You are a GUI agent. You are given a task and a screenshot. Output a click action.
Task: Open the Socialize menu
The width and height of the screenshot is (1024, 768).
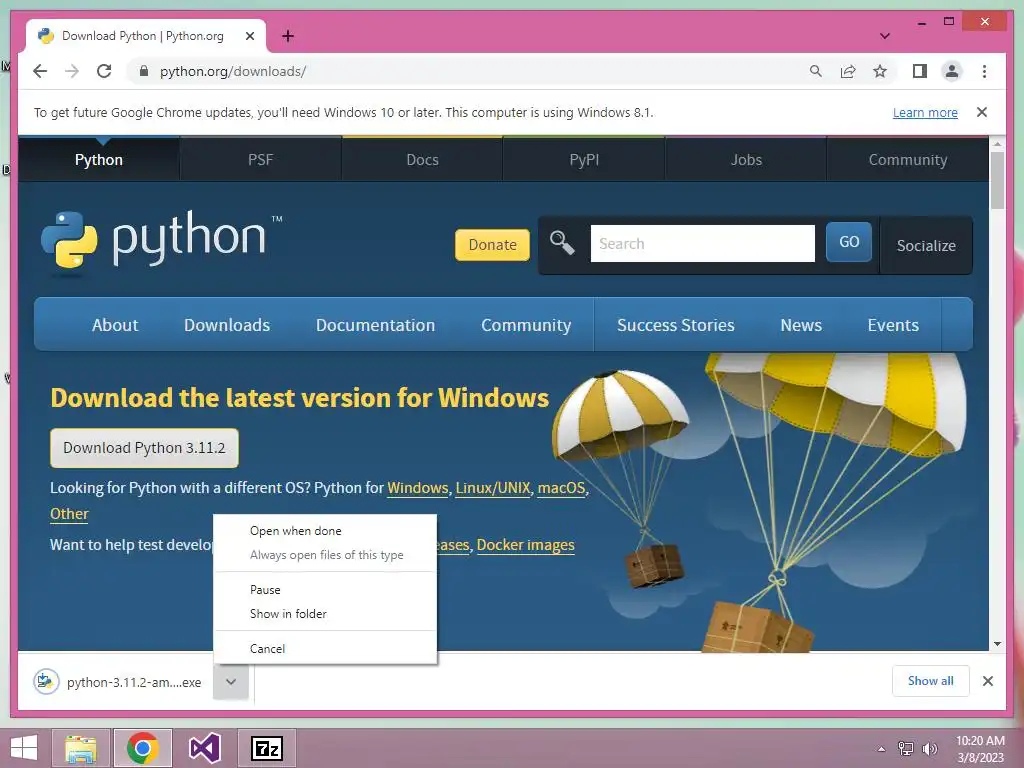[x=926, y=246]
